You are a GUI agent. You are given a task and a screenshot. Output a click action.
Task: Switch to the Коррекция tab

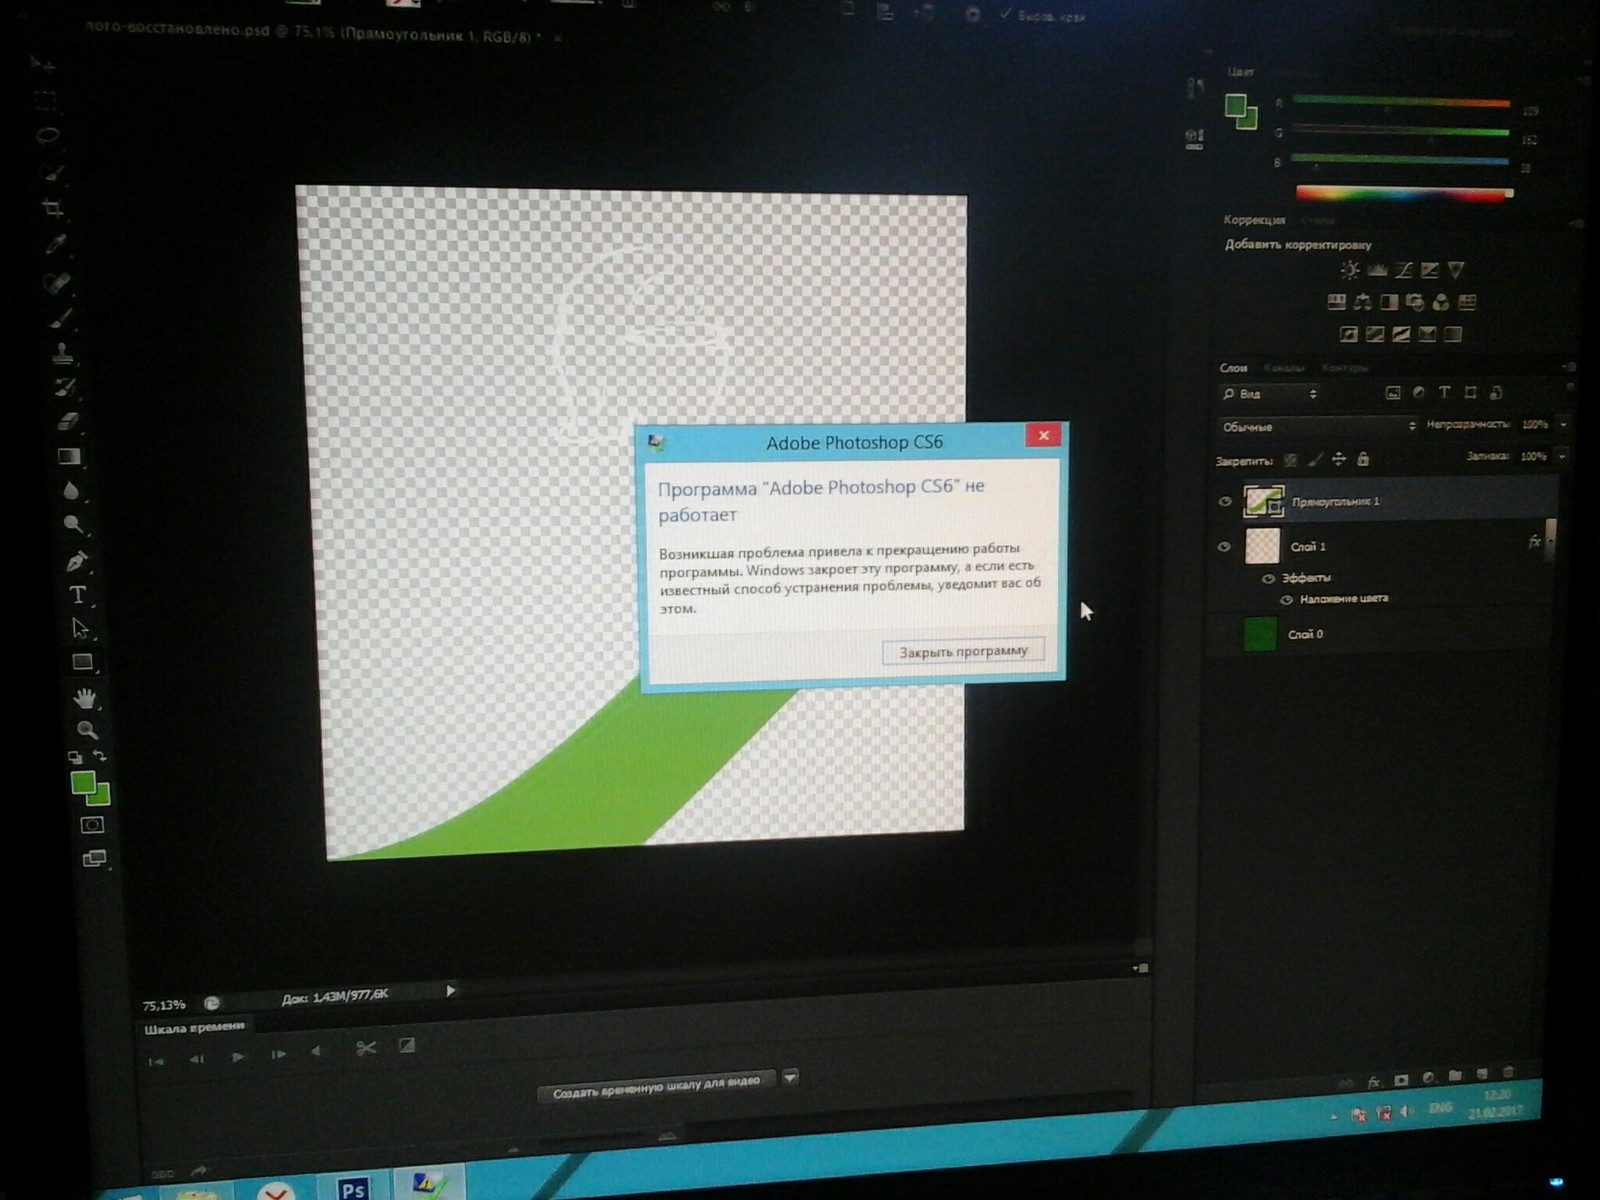[x=1254, y=220]
